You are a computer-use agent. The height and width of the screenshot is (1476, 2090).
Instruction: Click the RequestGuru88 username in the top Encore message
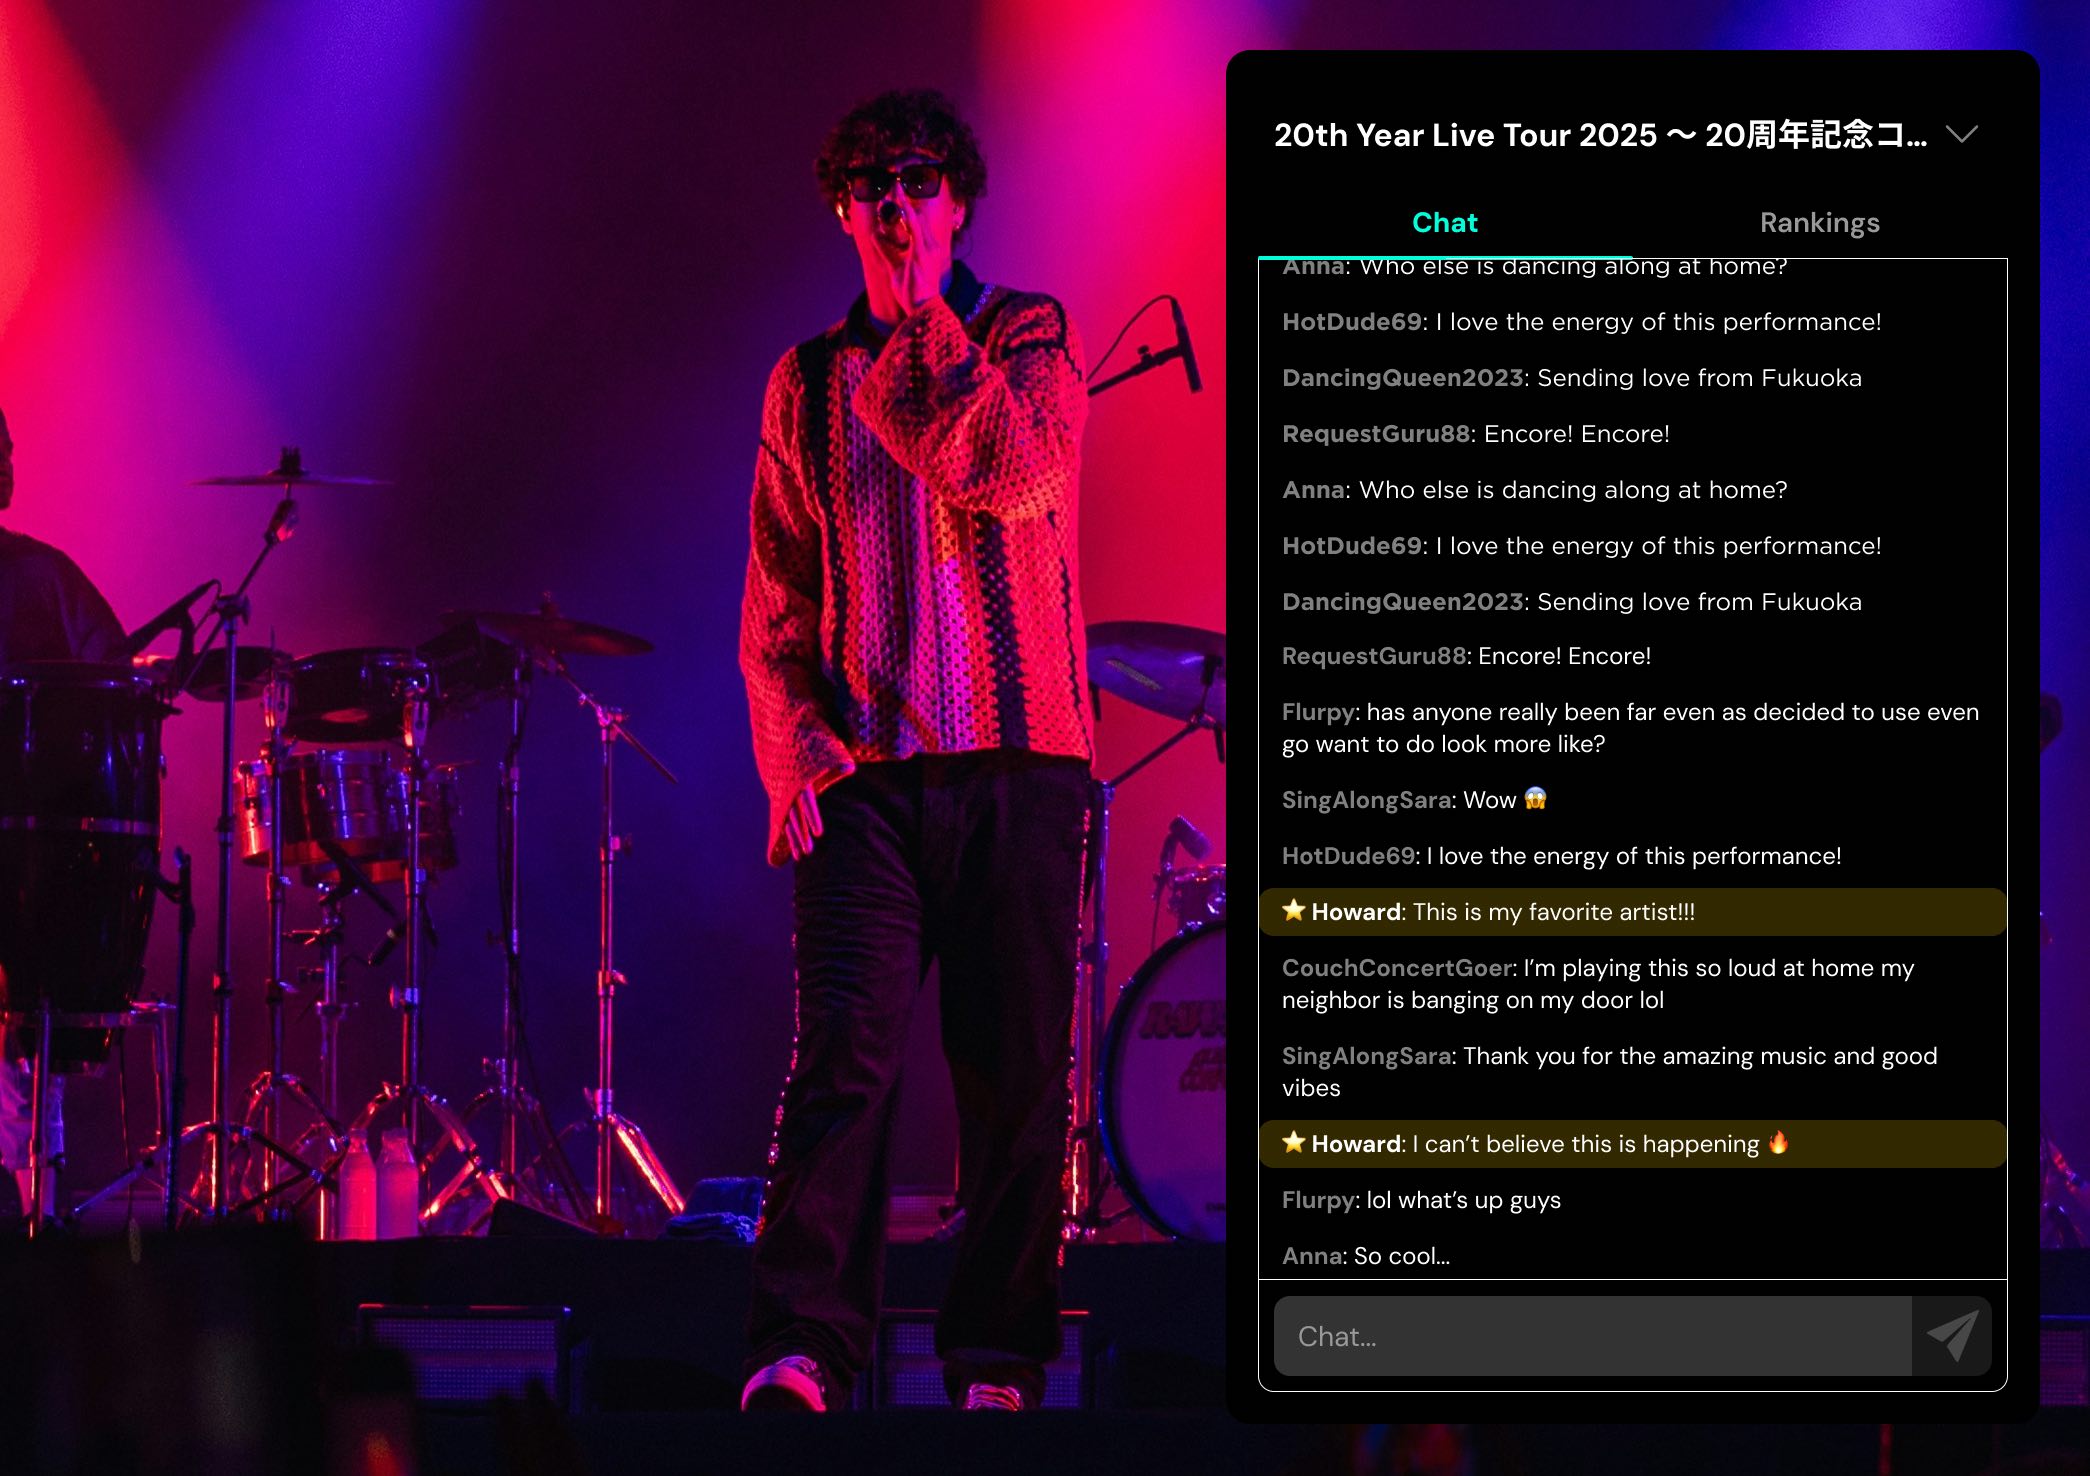pos(1376,434)
